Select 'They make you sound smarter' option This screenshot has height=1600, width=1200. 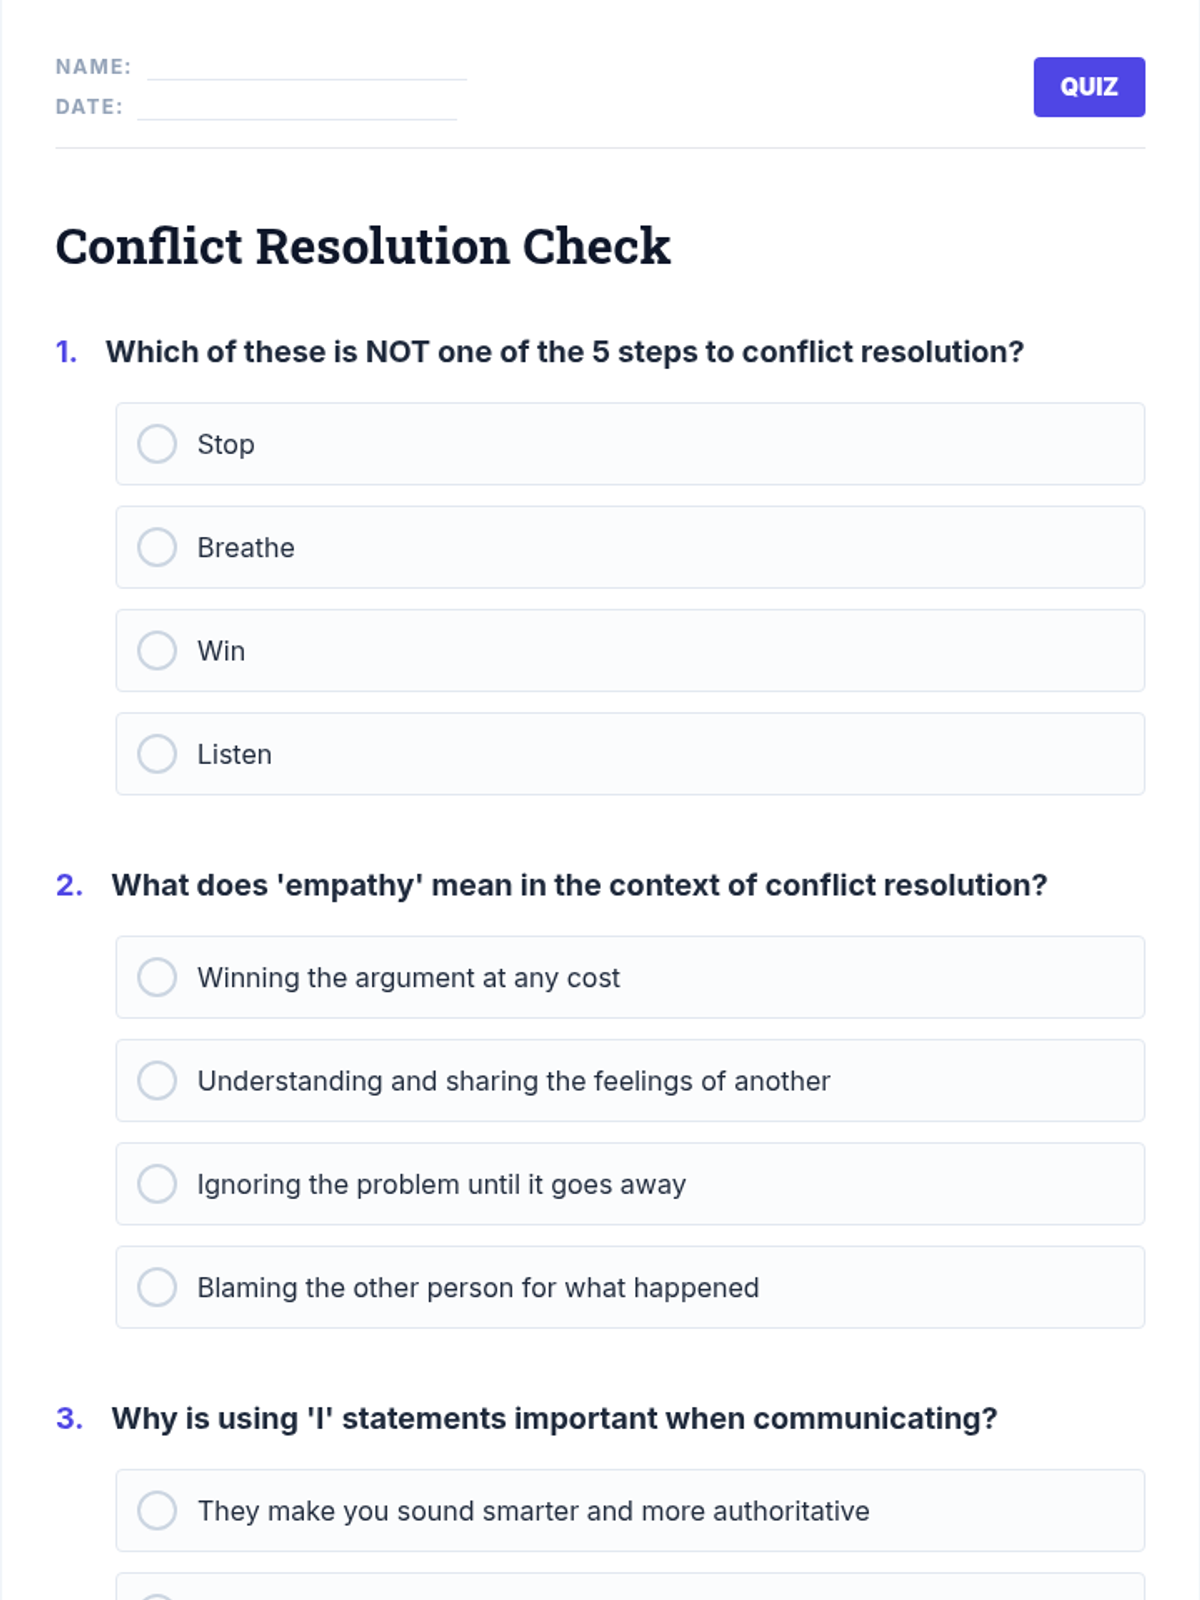click(157, 1511)
